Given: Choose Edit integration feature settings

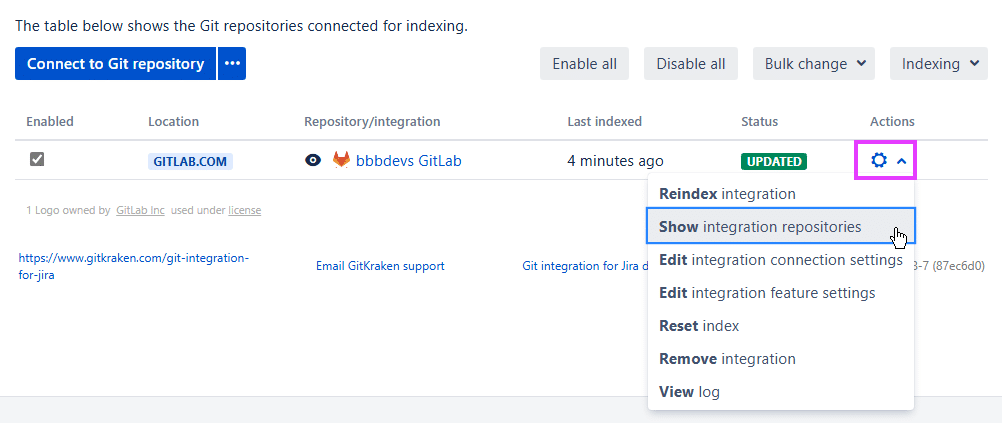Looking at the screenshot, I should pos(767,293).
